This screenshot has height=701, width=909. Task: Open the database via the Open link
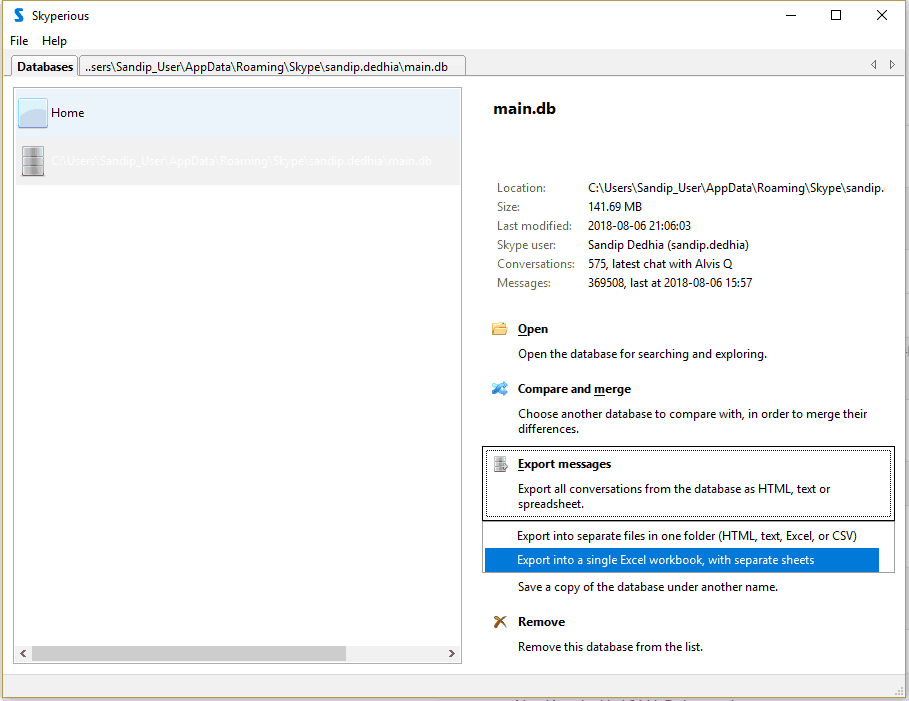click(x=533, y=329)
